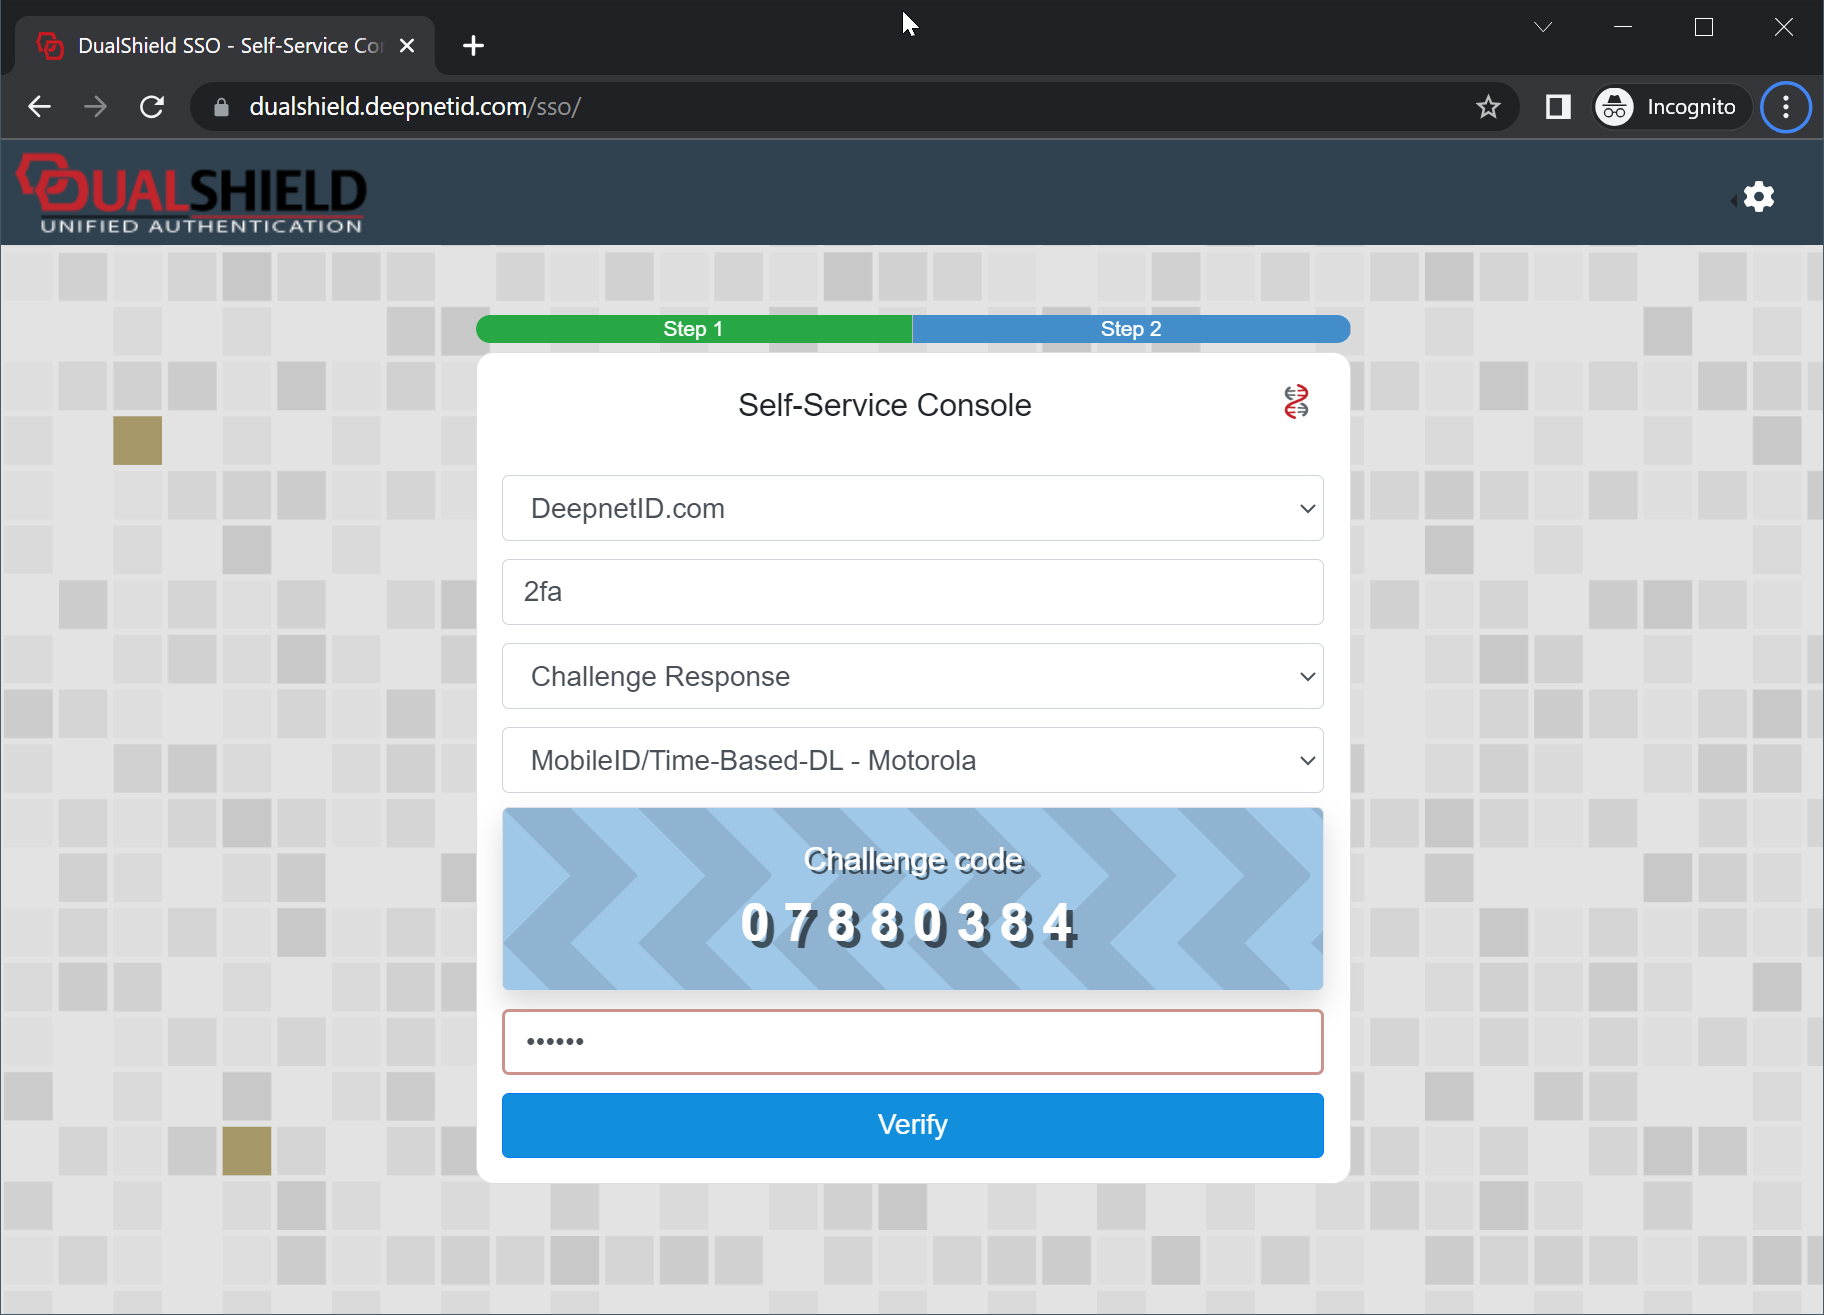This screenshot has width=1824, height=1315.
Task: Bookmark this page with the star icon
Action: (1488, 107)
